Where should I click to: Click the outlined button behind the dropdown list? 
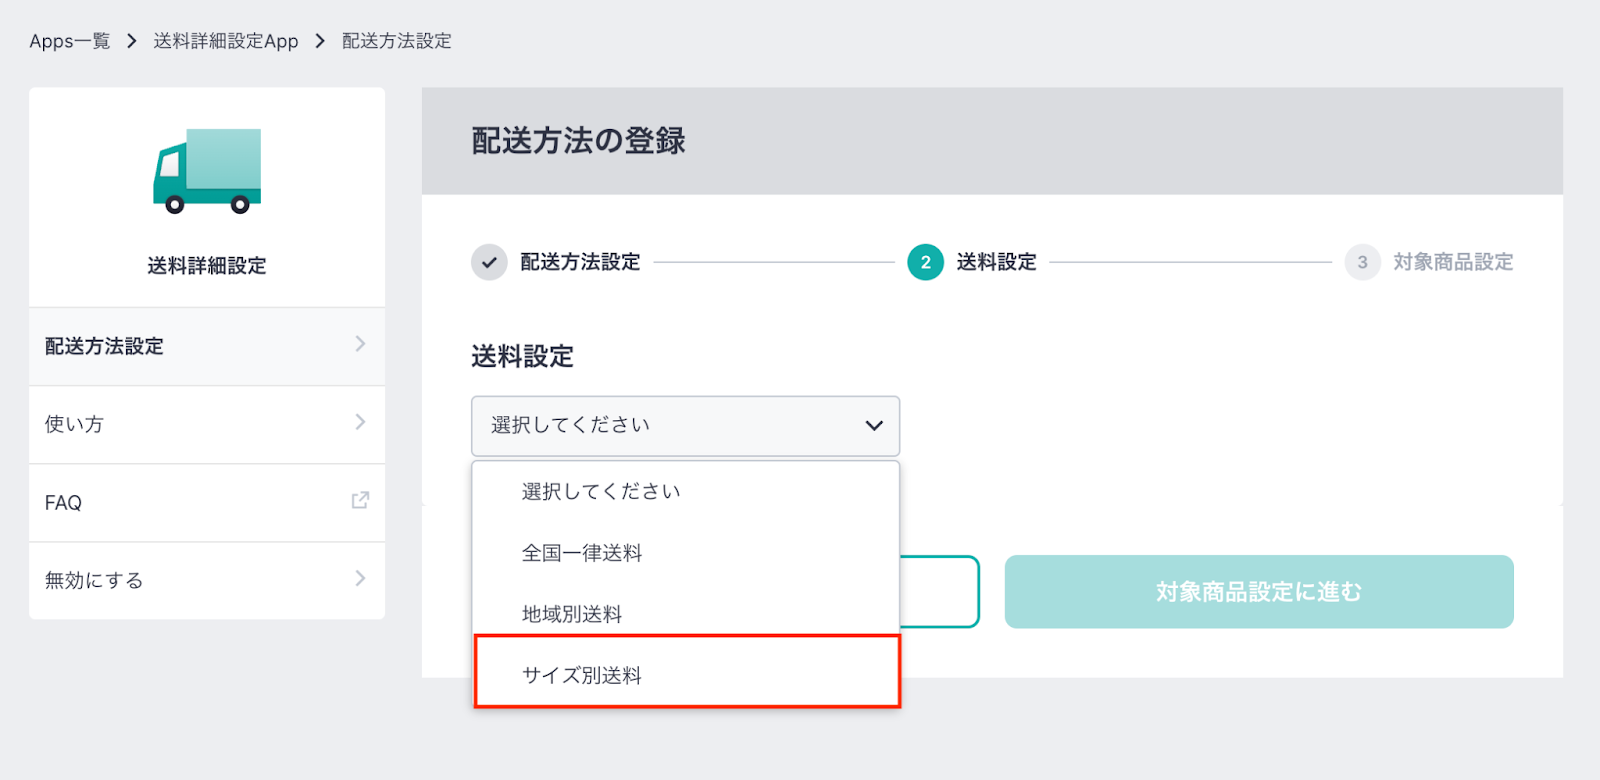coord(939,592)
